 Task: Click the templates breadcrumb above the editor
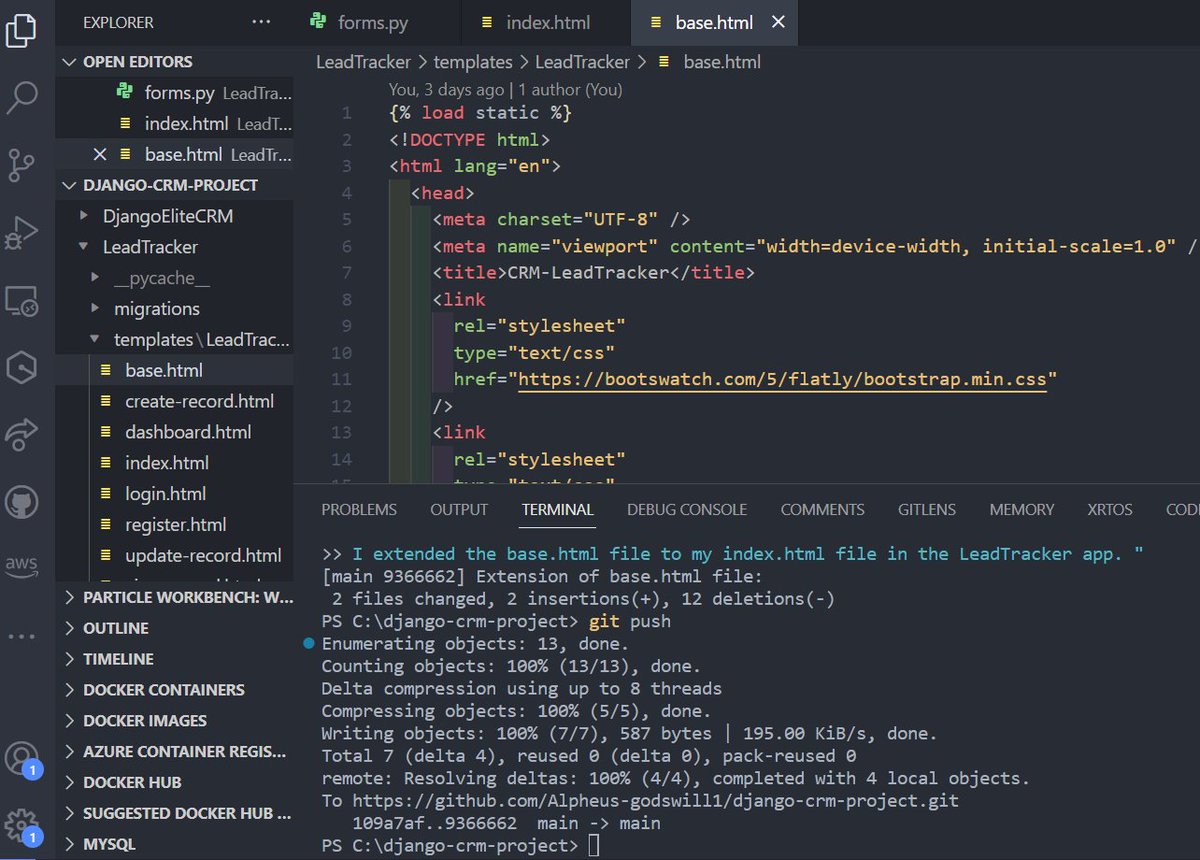[473, 61]
